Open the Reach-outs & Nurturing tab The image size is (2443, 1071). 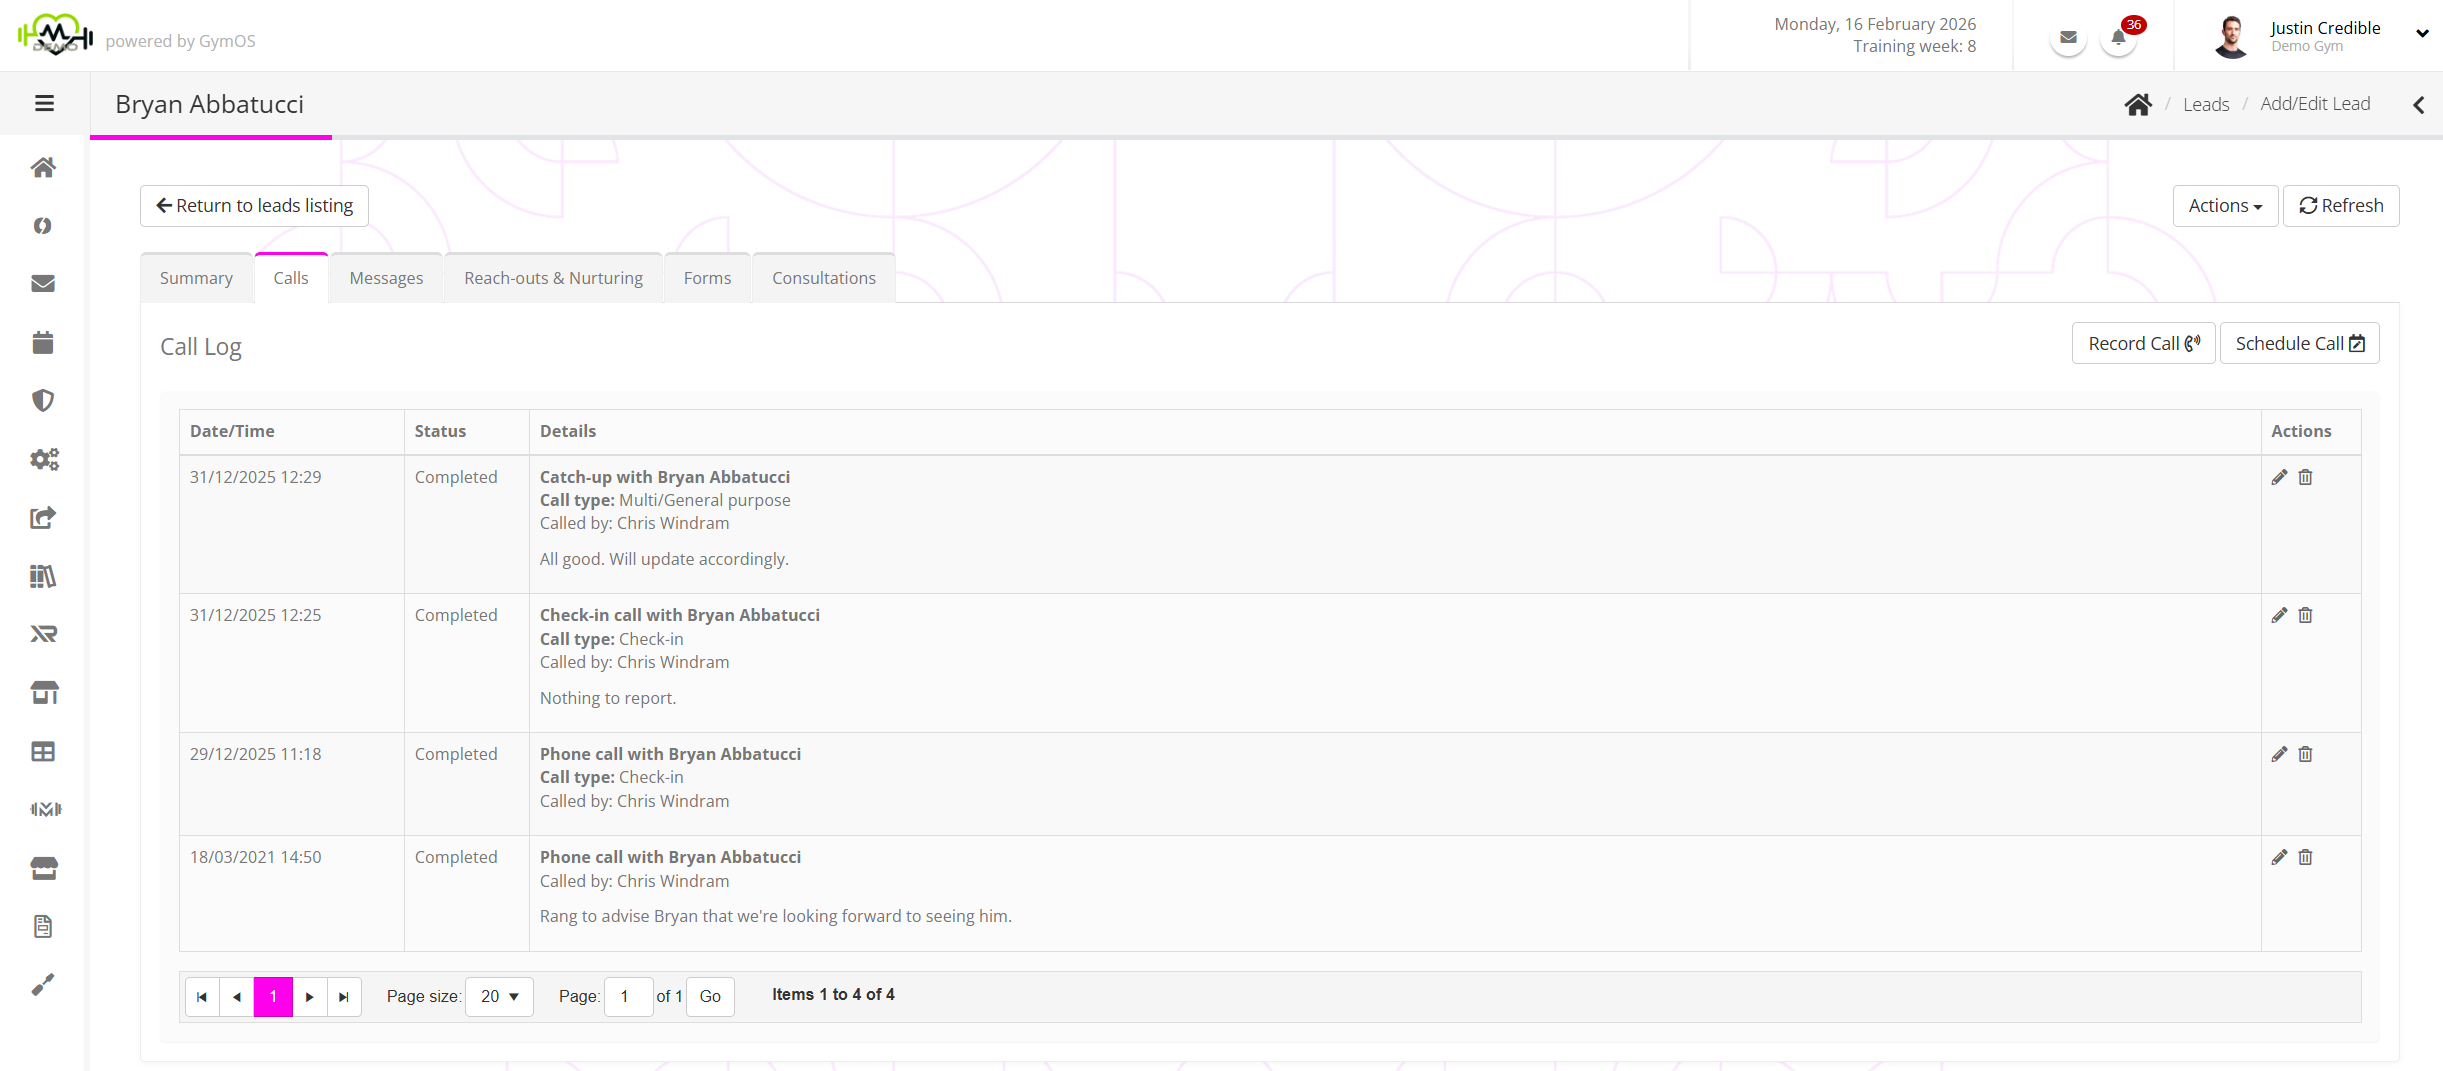tap(553, 279)
